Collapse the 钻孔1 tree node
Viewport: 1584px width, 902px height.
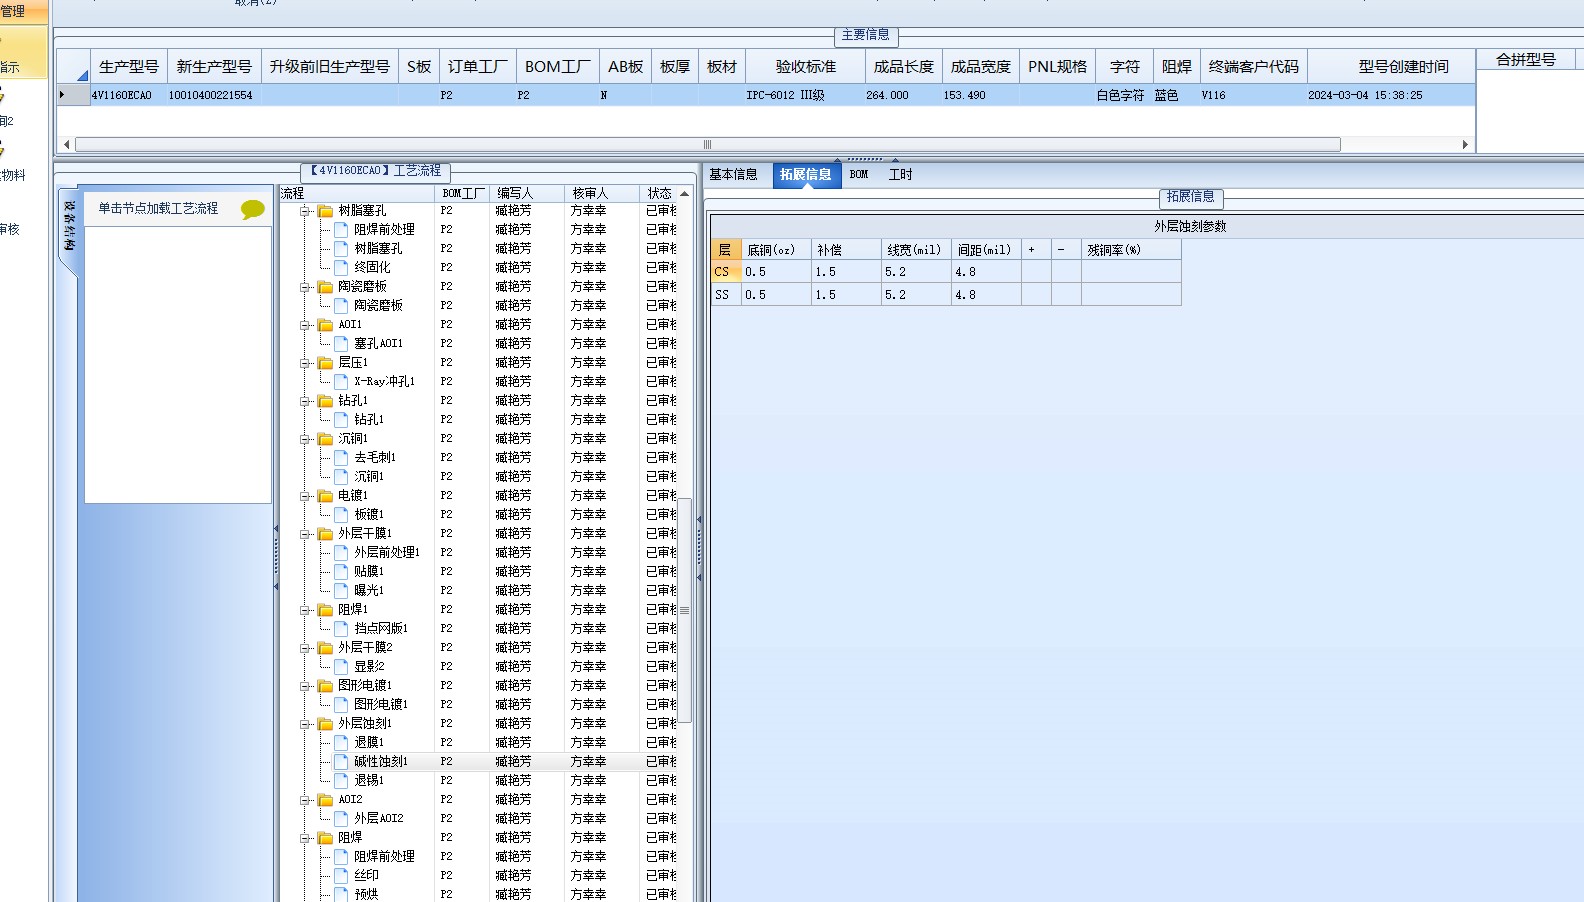(305, 401)
